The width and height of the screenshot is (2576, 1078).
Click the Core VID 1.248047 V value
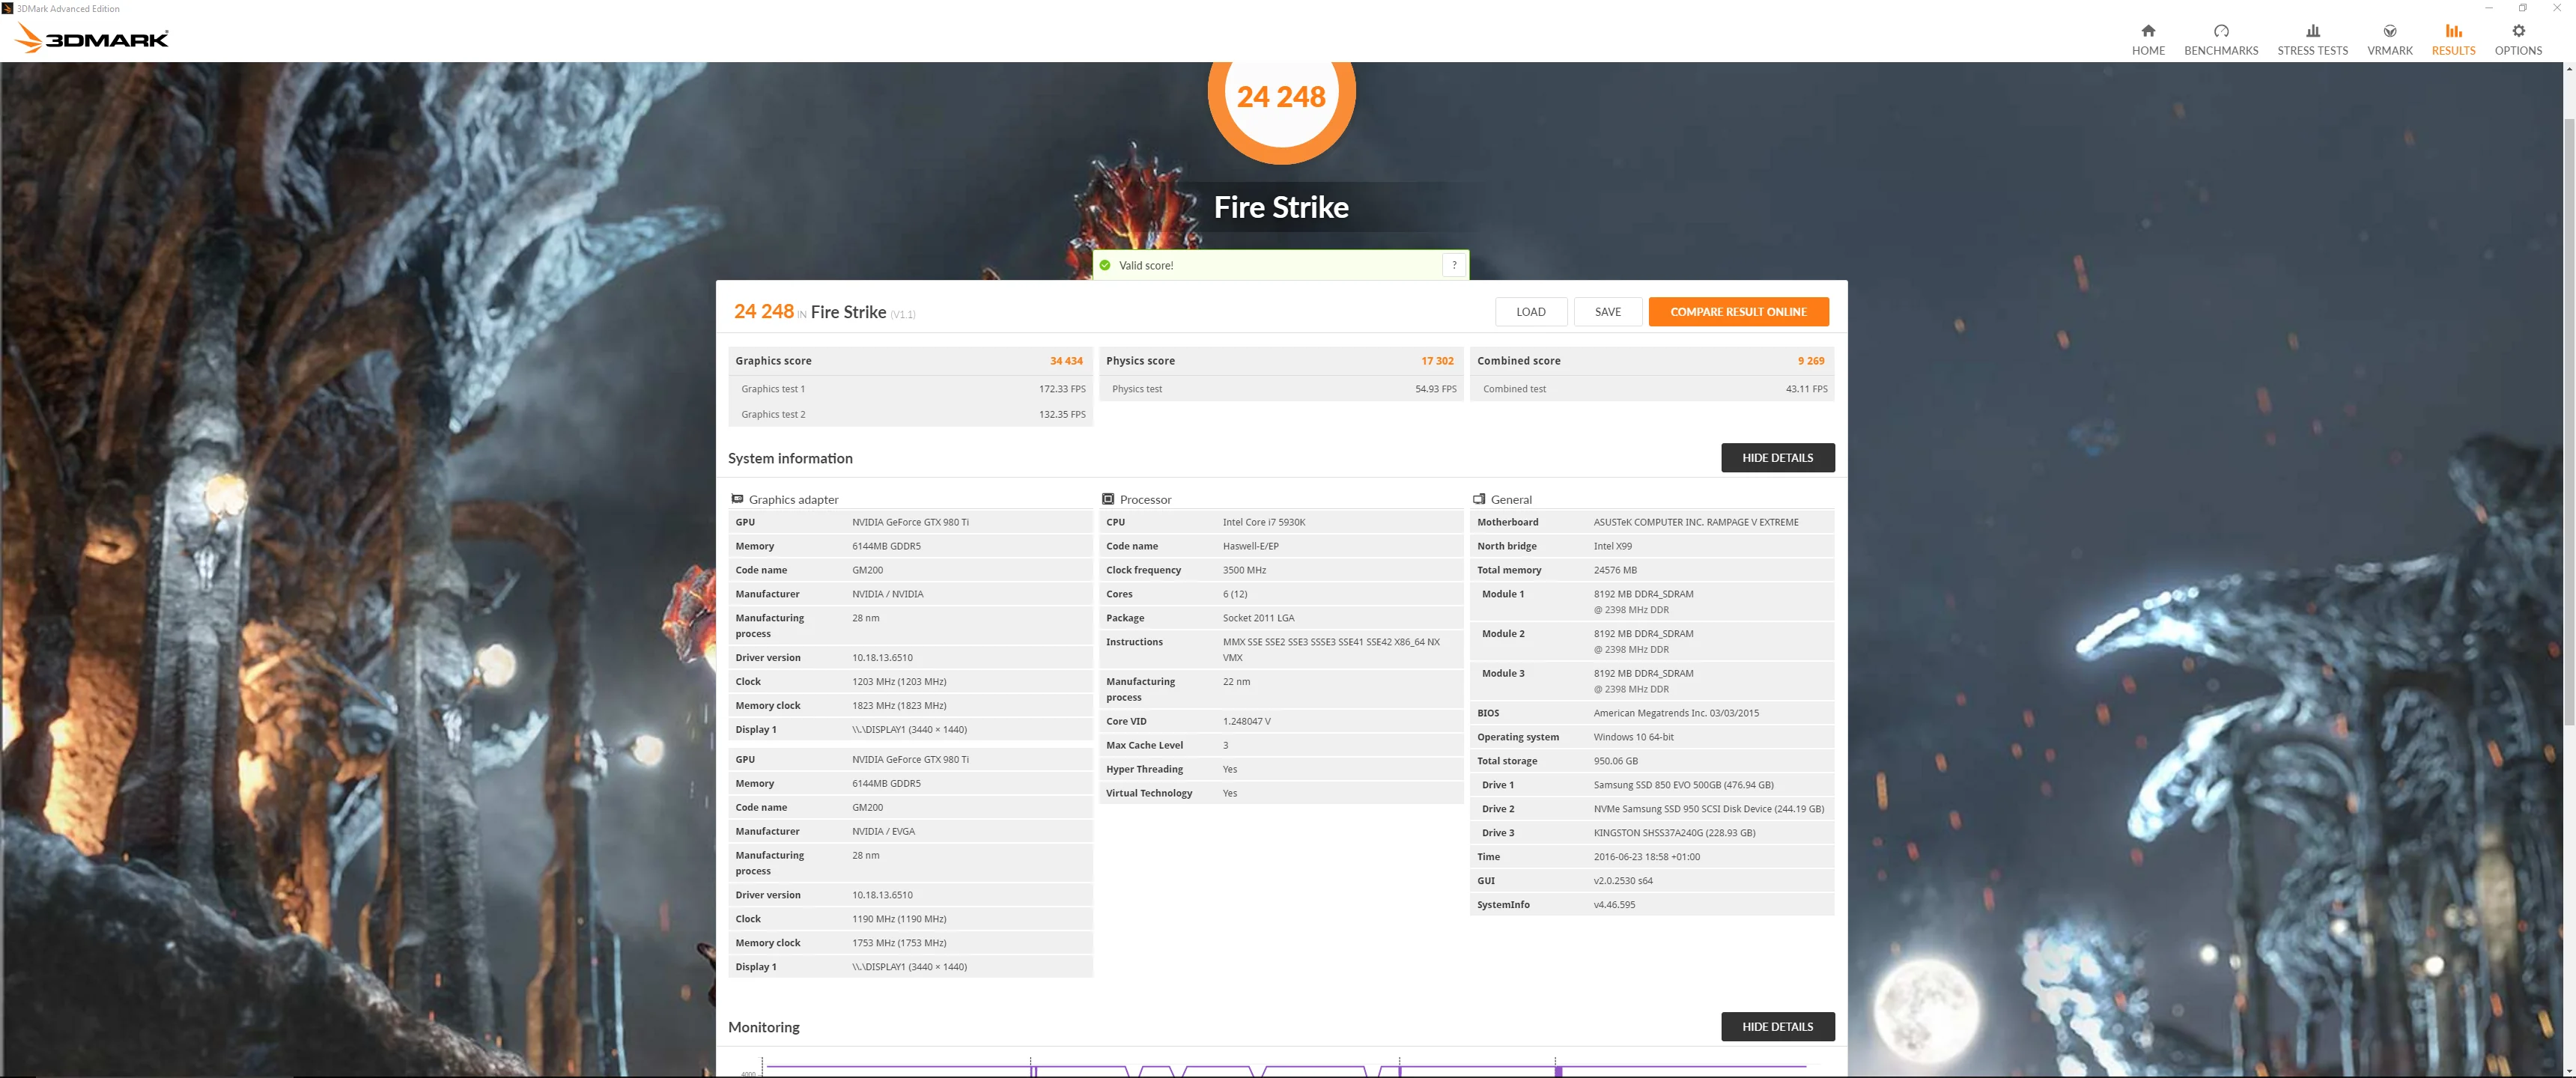[1246, 721]
